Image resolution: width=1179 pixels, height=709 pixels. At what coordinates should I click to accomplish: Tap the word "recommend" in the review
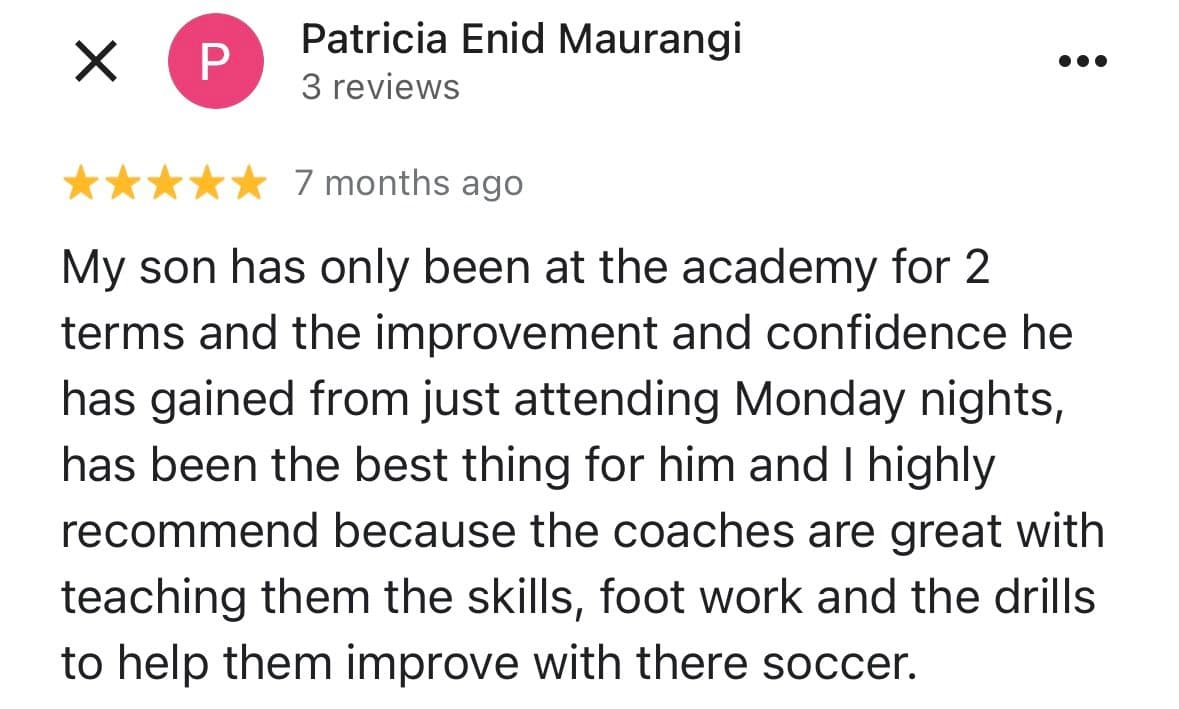point(191,531)
